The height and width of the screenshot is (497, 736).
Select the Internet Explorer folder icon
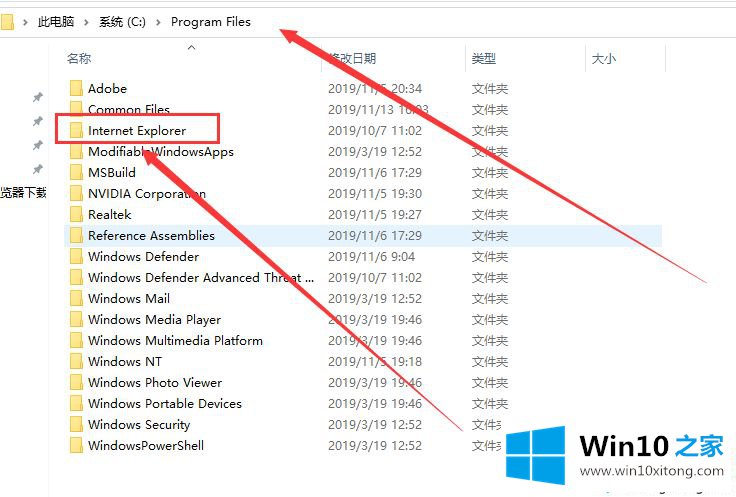click(x=76, y=130)
